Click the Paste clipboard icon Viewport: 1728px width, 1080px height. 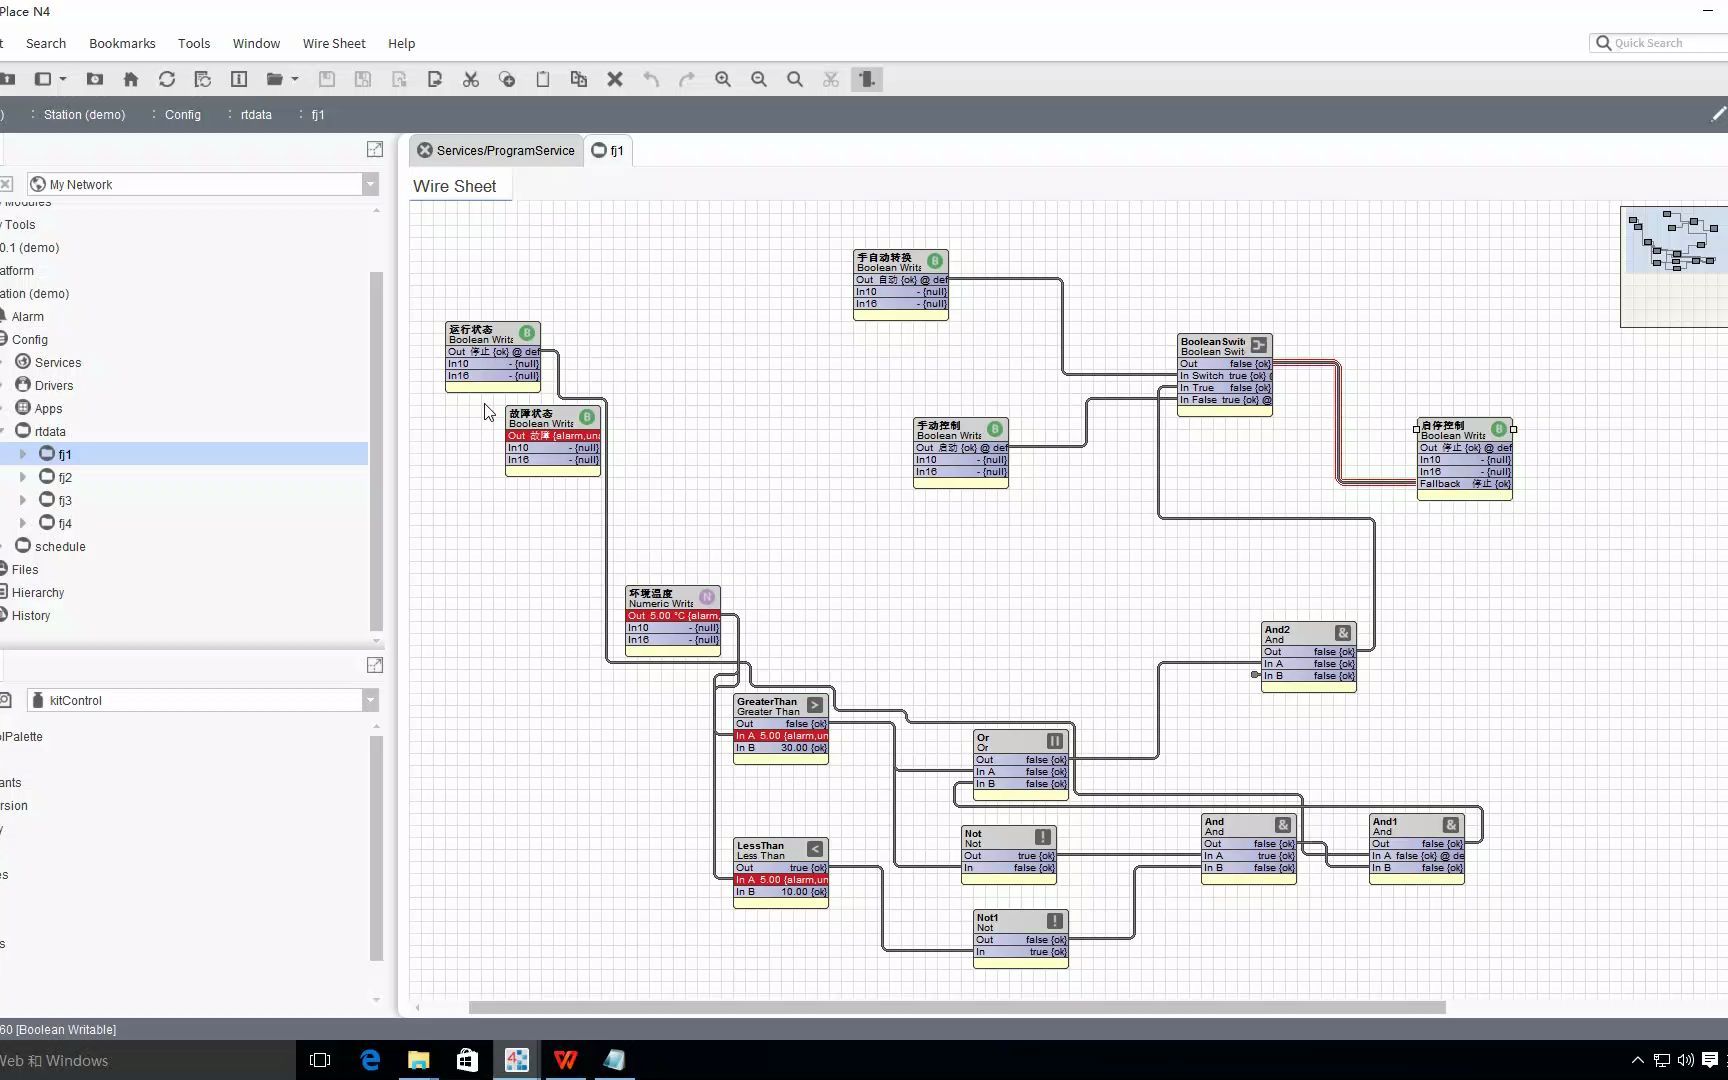point(543,79)
